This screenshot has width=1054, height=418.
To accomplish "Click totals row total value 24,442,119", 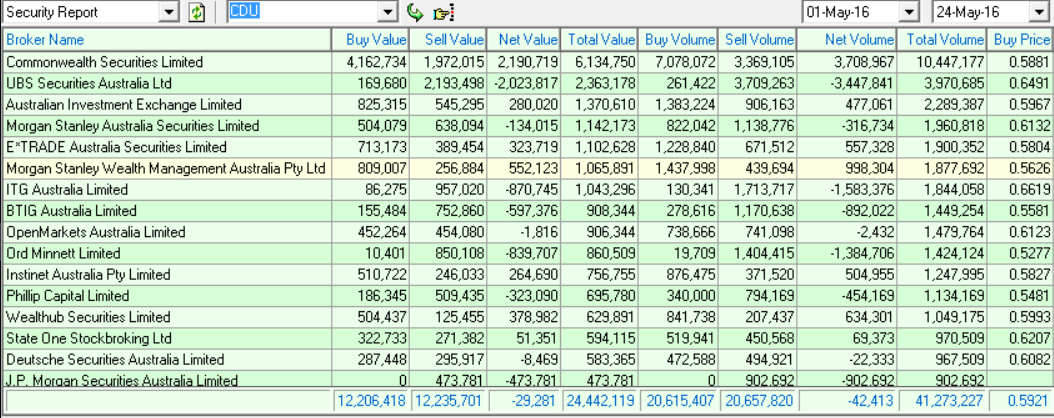I will [x=601, y=401].
